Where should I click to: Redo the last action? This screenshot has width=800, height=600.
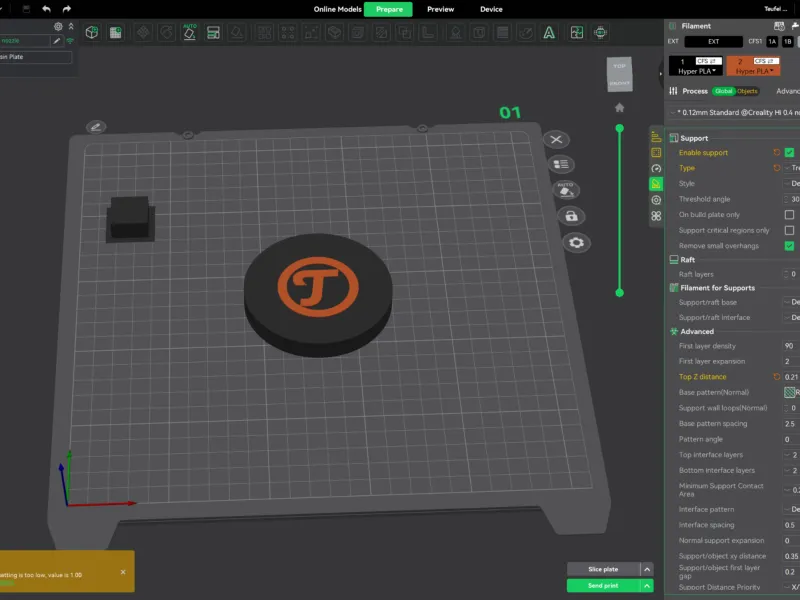point(67,9)
